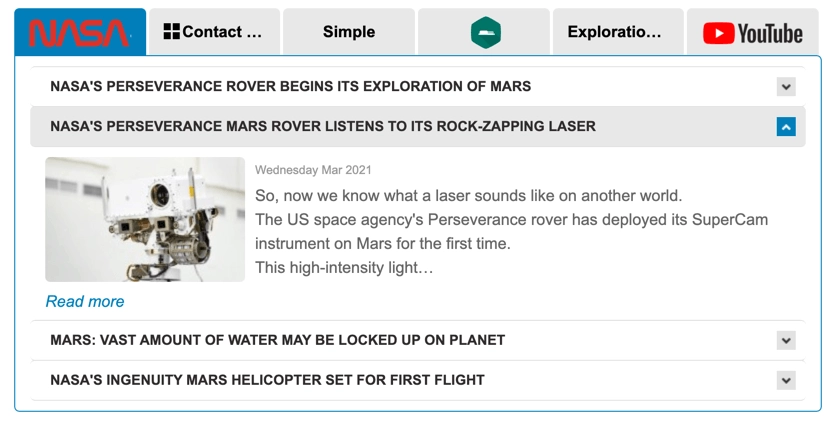Open the NASA logo tab

tap(80, 32)
